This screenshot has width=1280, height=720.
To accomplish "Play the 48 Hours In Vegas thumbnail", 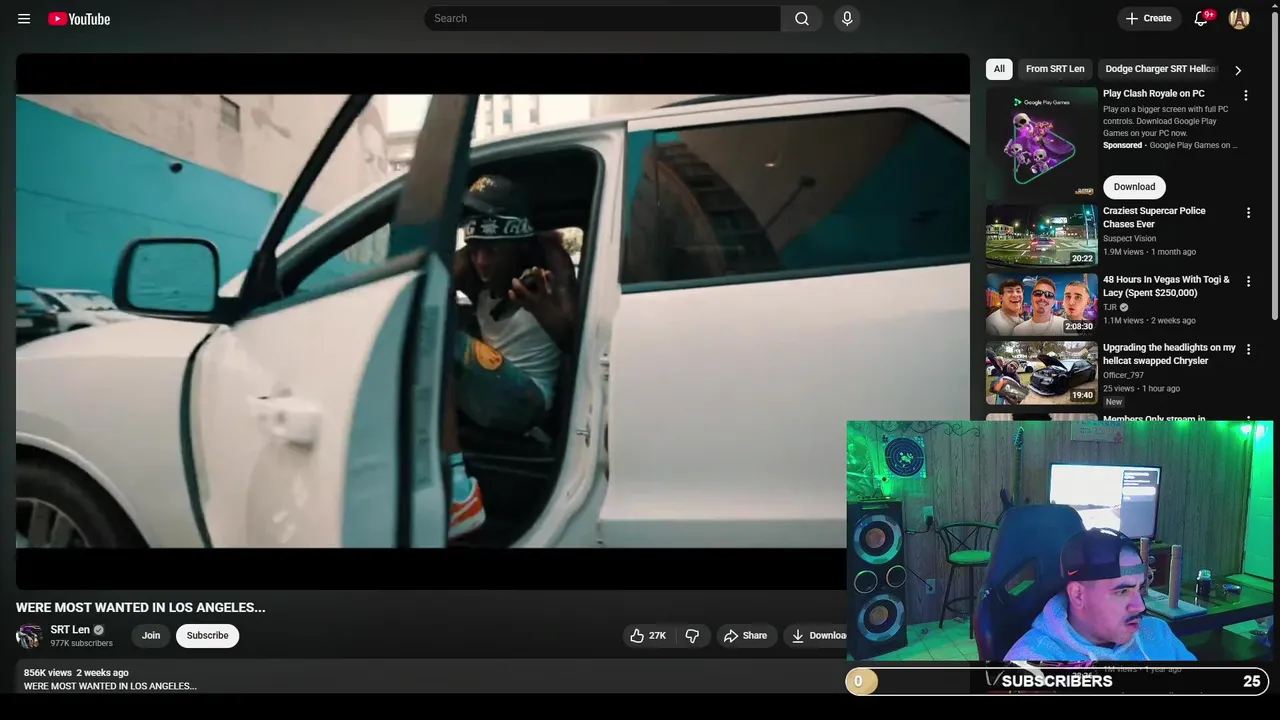I will 1041,304.
